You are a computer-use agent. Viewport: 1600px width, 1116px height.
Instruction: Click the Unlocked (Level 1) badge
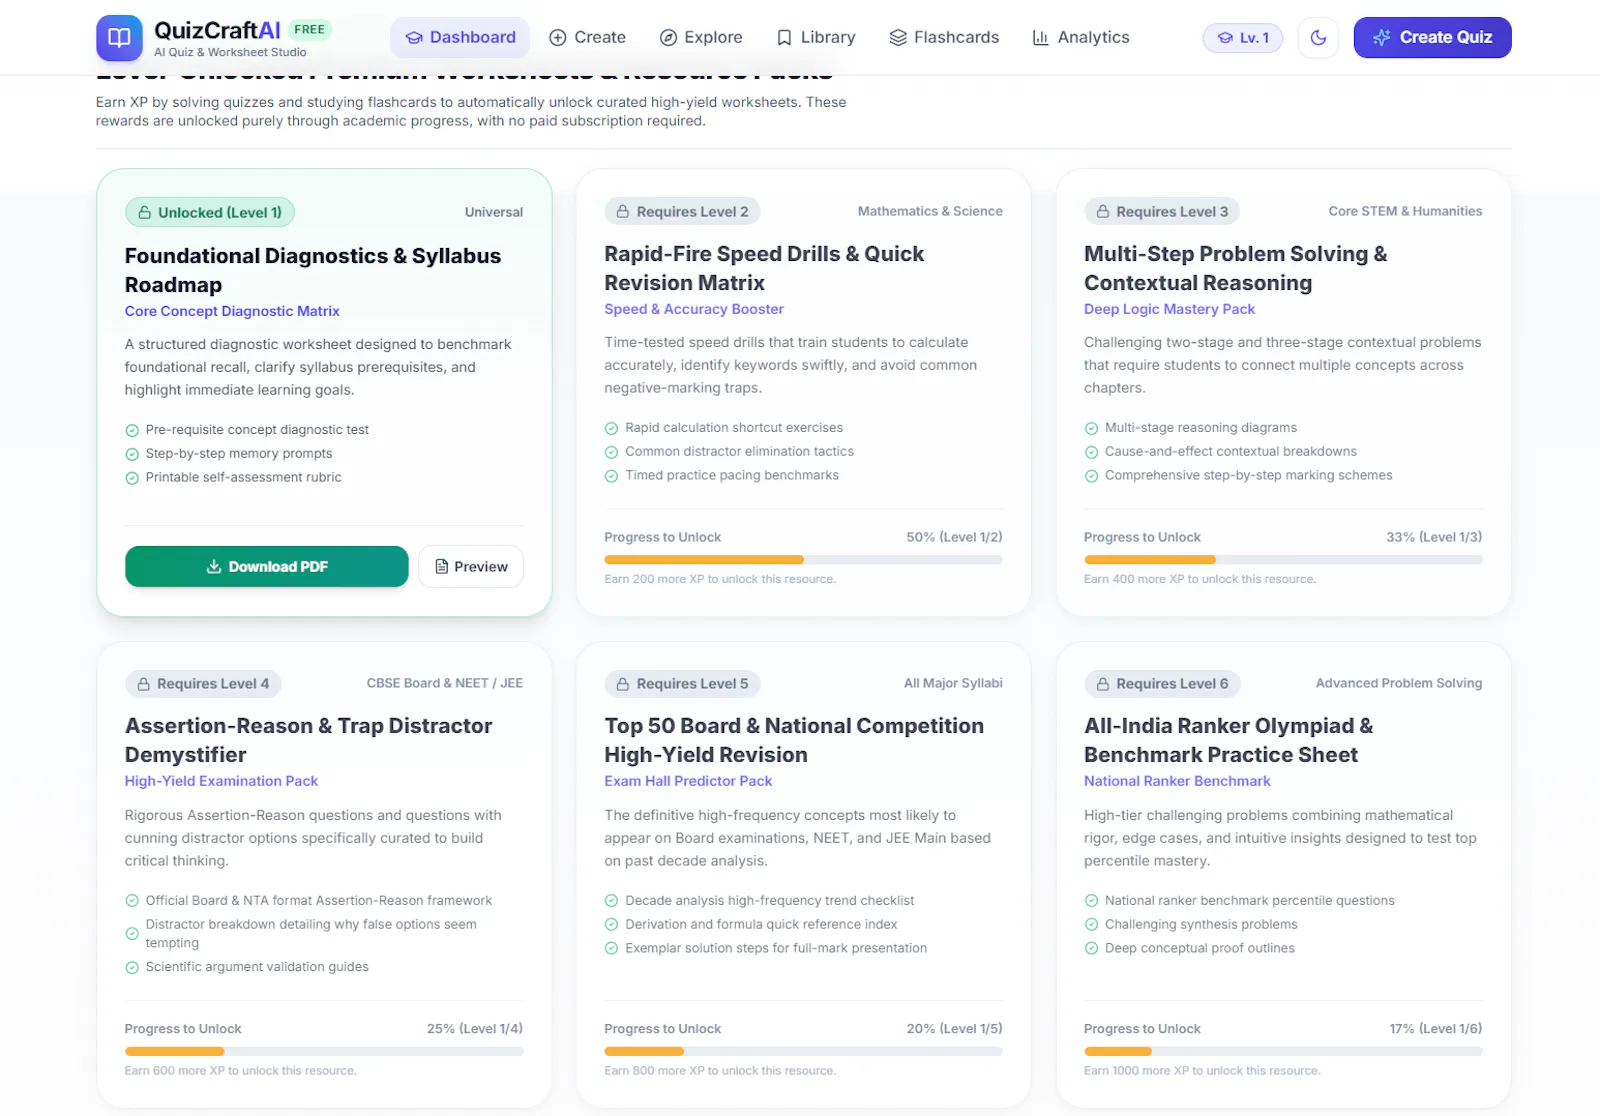tap(210, 212)
